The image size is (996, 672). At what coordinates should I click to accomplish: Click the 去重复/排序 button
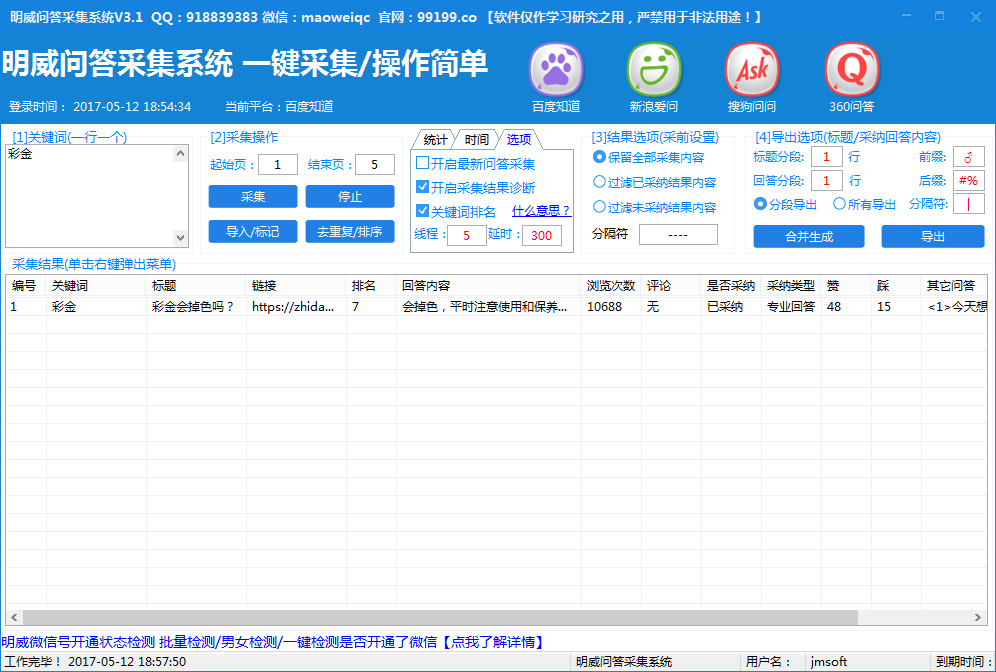click(x=350, y=232)
